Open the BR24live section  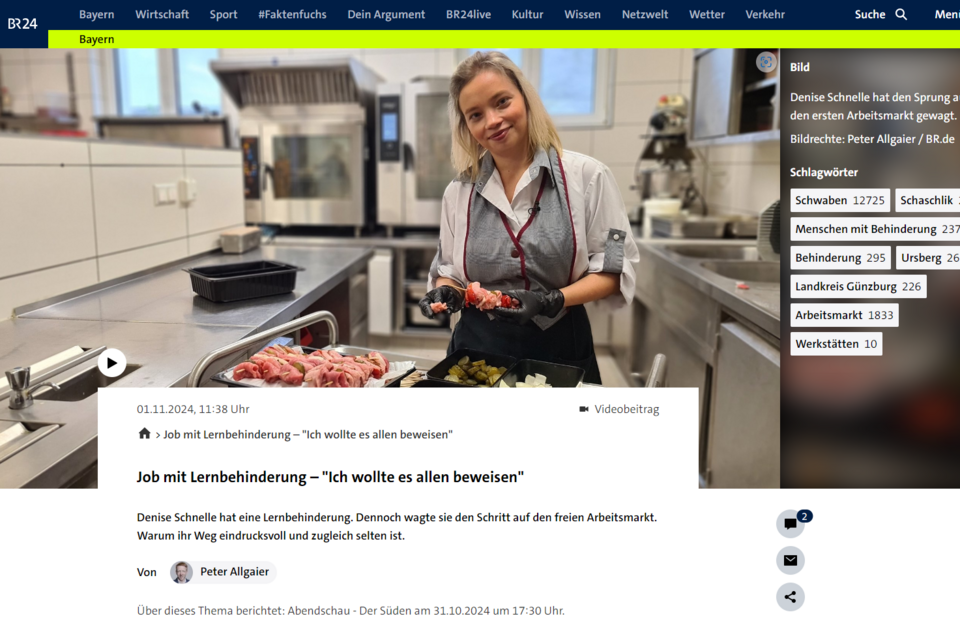coord(468,14)
